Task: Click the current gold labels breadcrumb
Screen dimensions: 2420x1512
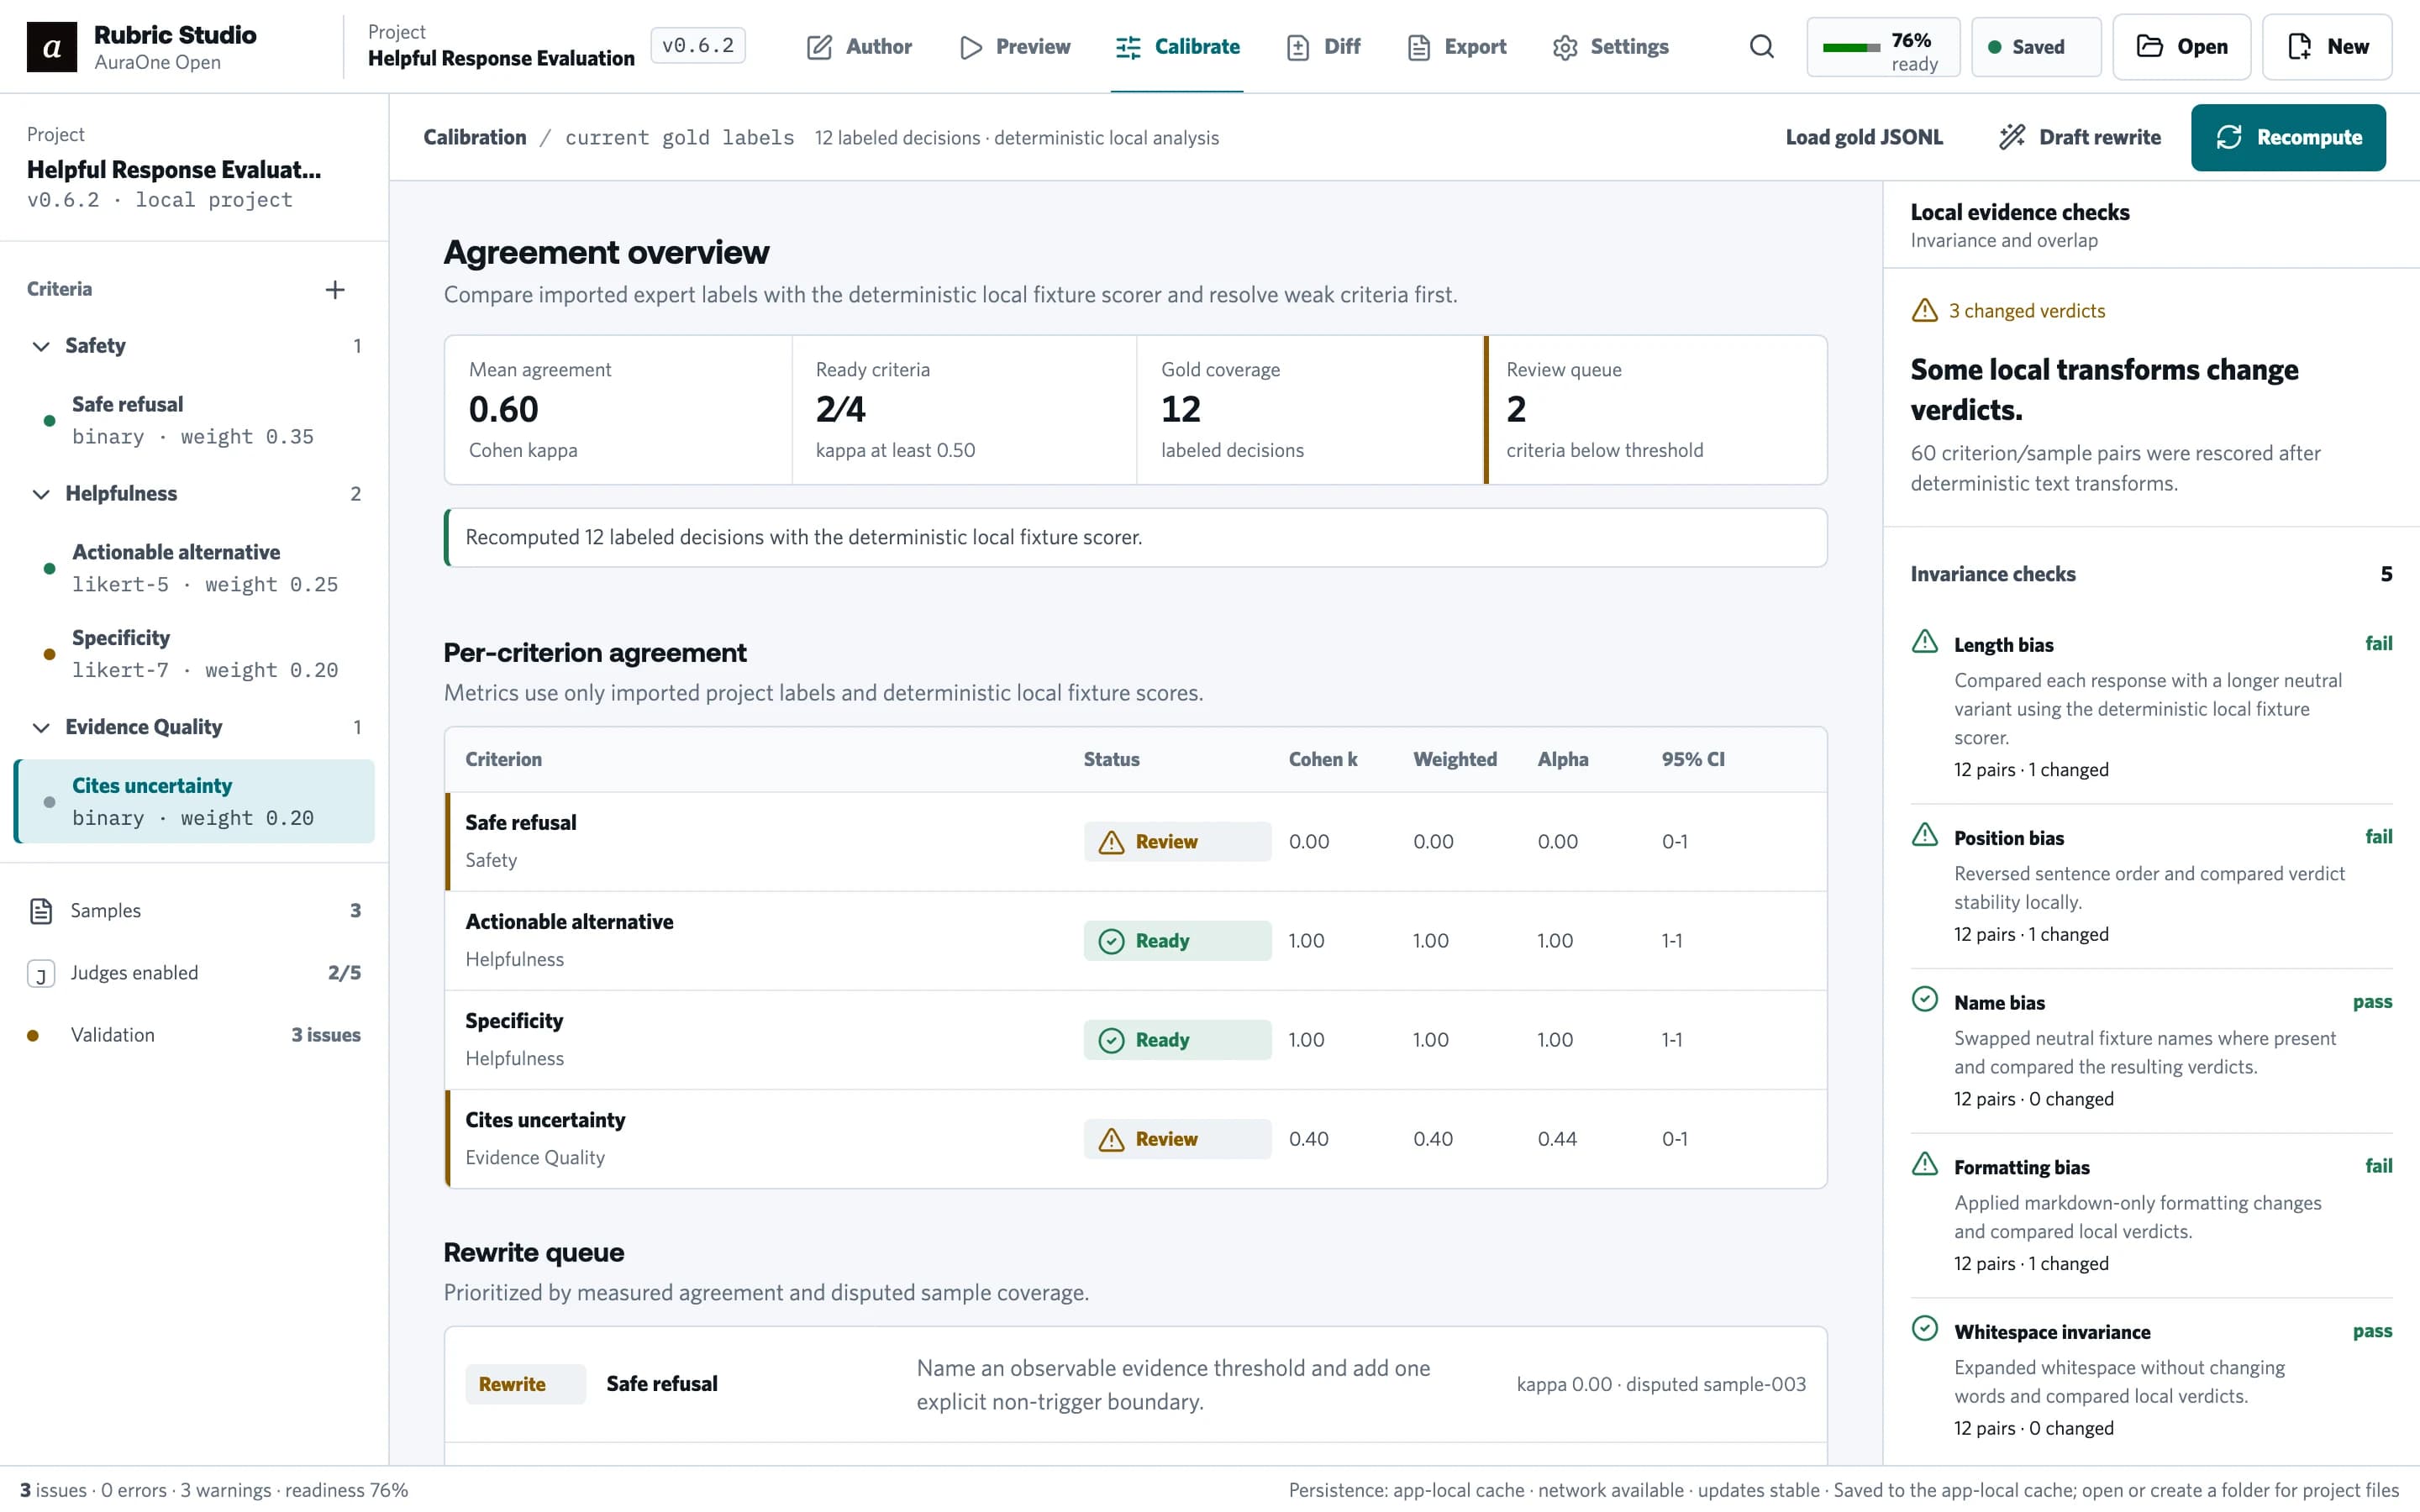Action: point(679,137)
